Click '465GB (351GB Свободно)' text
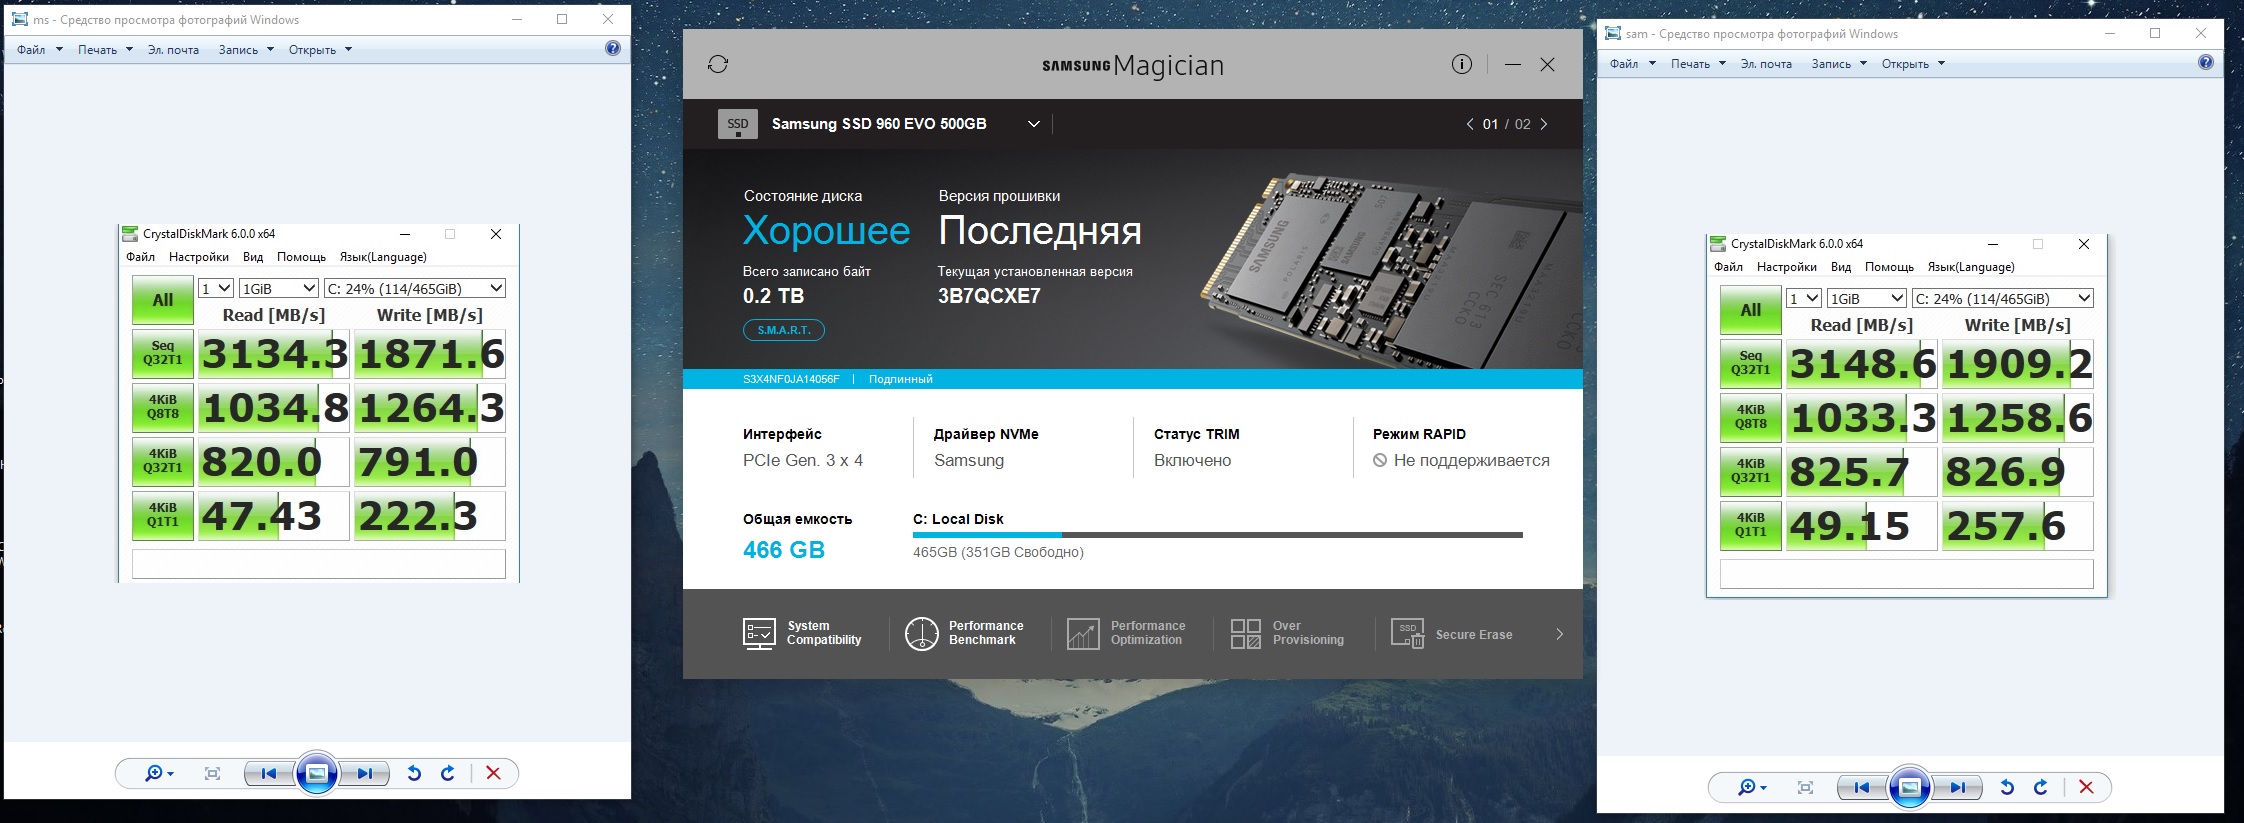The width and height of the screenshot is (2244, 823). [998, 552]
